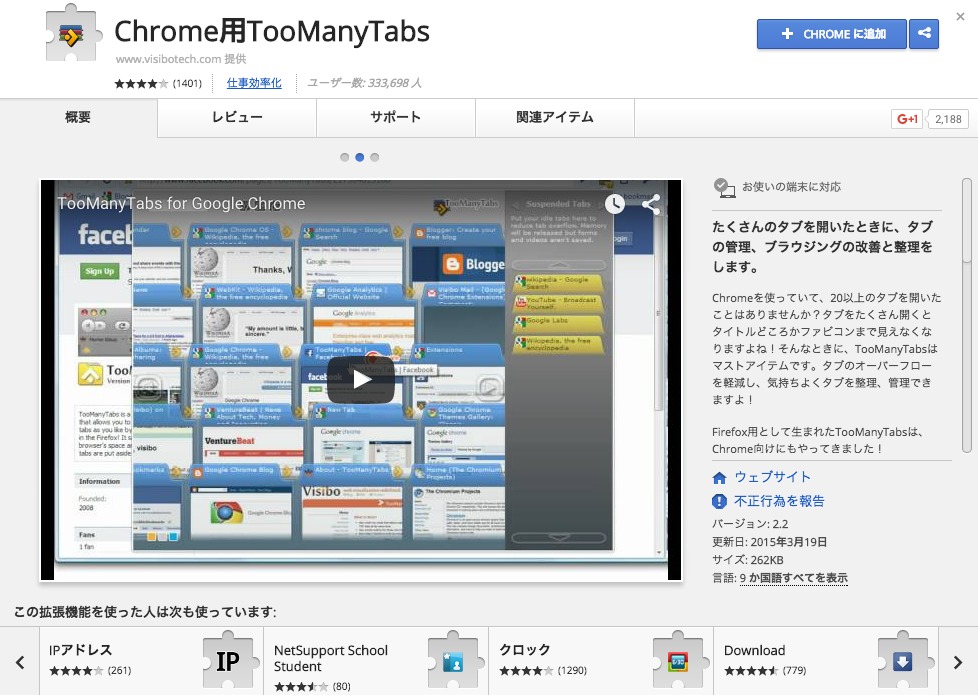Select the 概要 tab
Screen dimensions: 978x695
(x=79, y=117)
